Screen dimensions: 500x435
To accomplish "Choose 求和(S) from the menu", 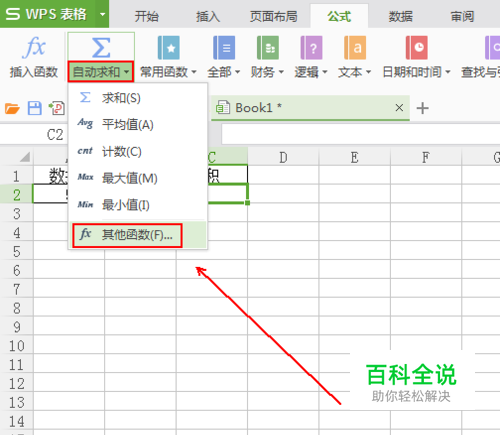I will [138, 98].
